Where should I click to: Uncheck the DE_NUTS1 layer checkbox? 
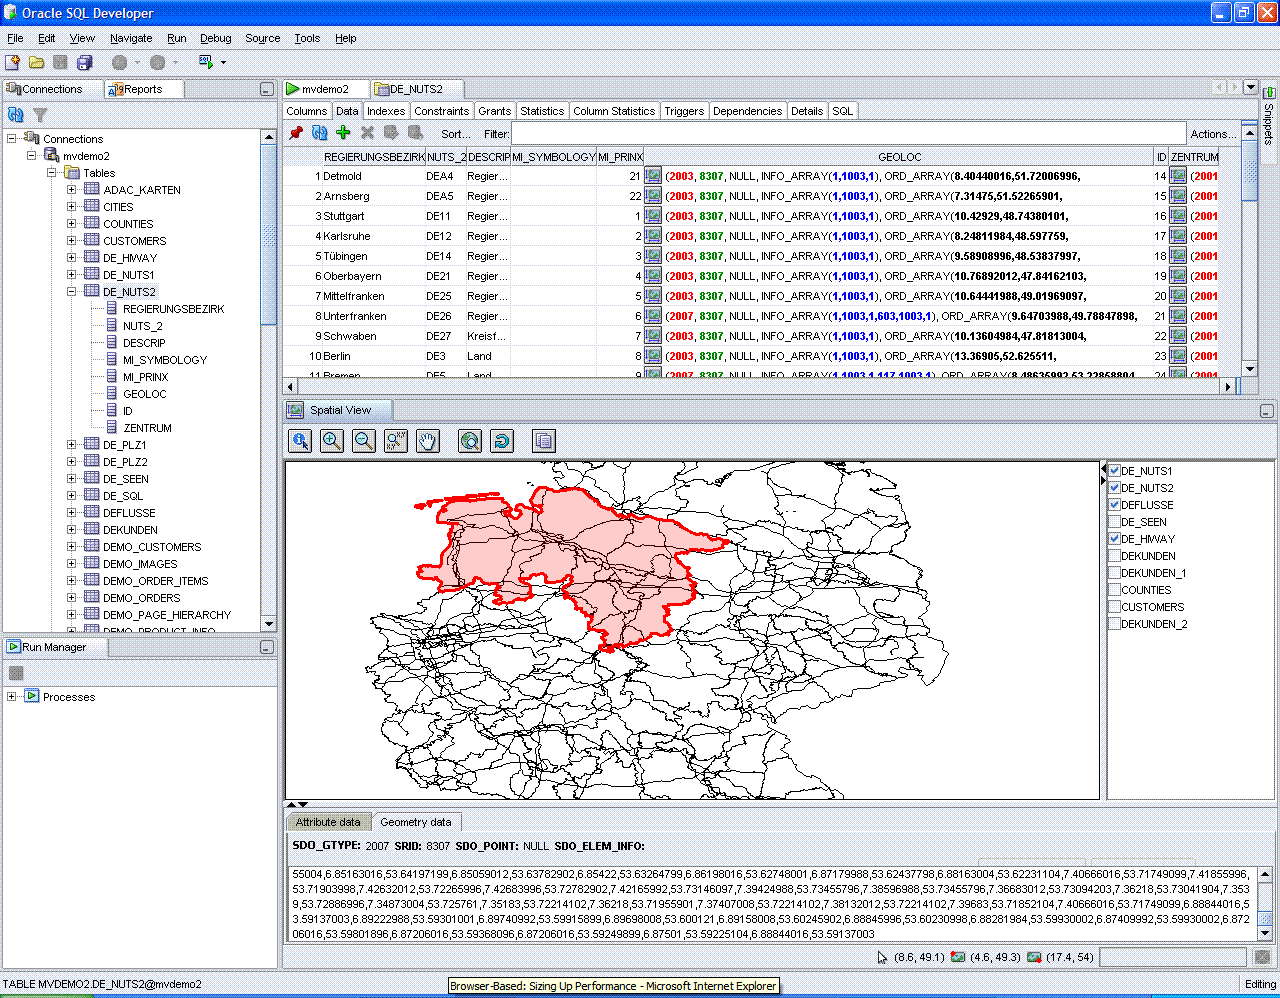click(1114, 471)
